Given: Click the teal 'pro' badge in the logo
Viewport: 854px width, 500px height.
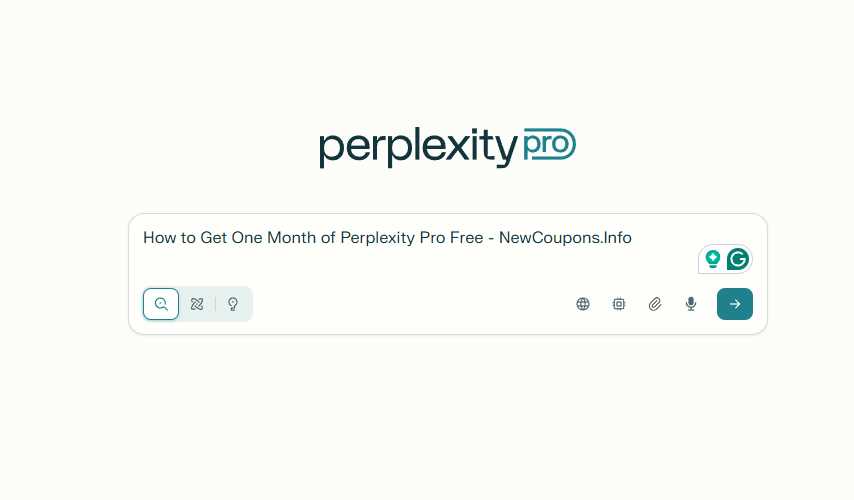Looking at the screenshot, I should tap(549, 146).
